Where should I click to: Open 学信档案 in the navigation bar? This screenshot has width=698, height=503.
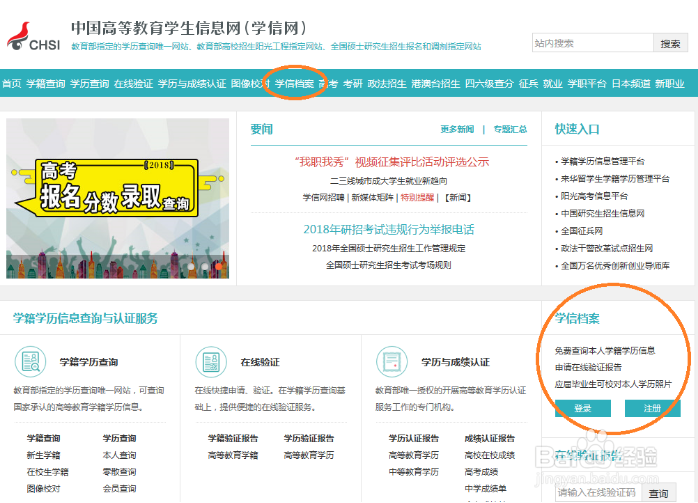(x=294, y=83)
